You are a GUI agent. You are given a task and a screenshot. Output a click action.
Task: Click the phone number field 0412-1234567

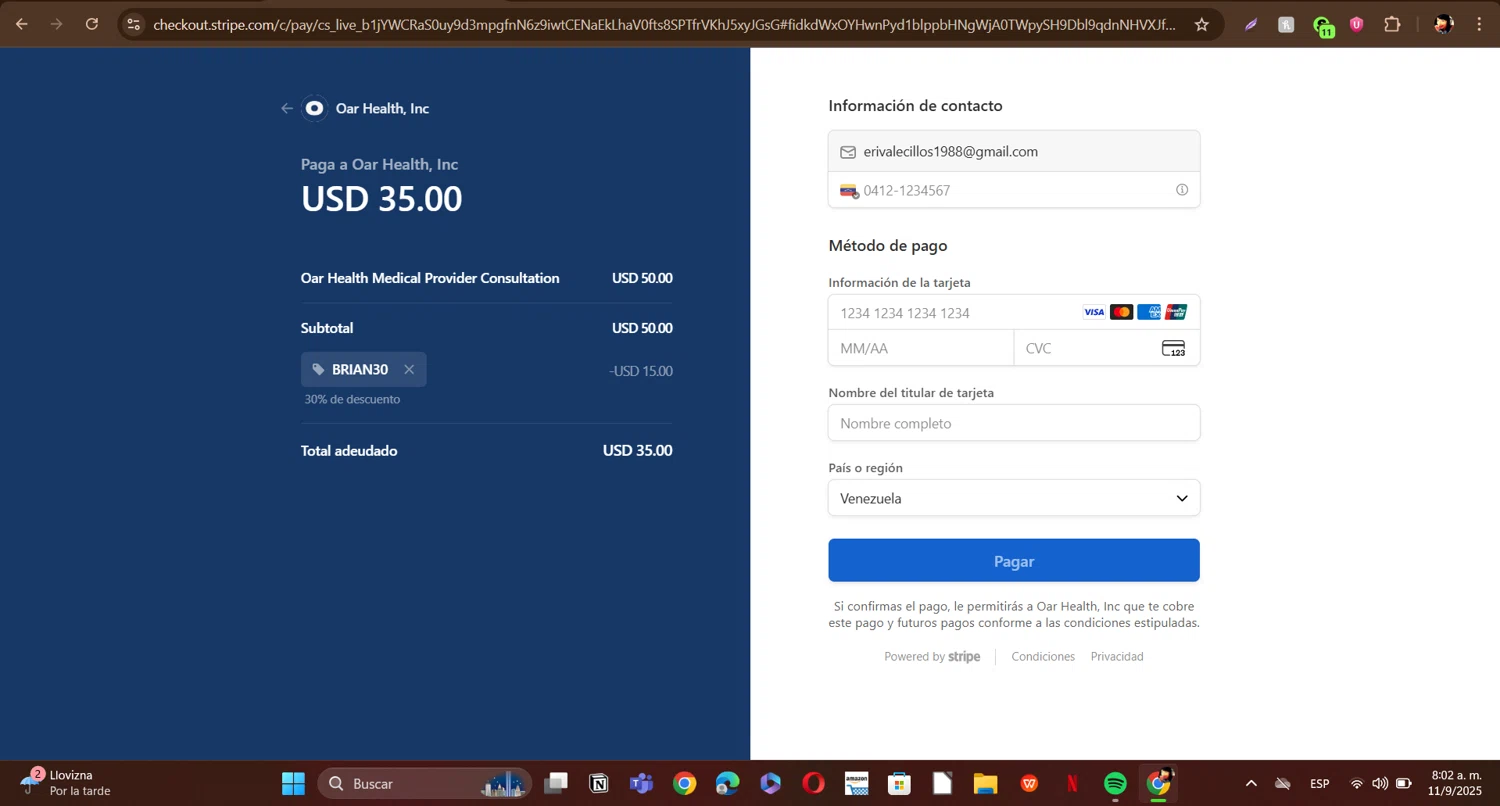(x=1014, y=190)
